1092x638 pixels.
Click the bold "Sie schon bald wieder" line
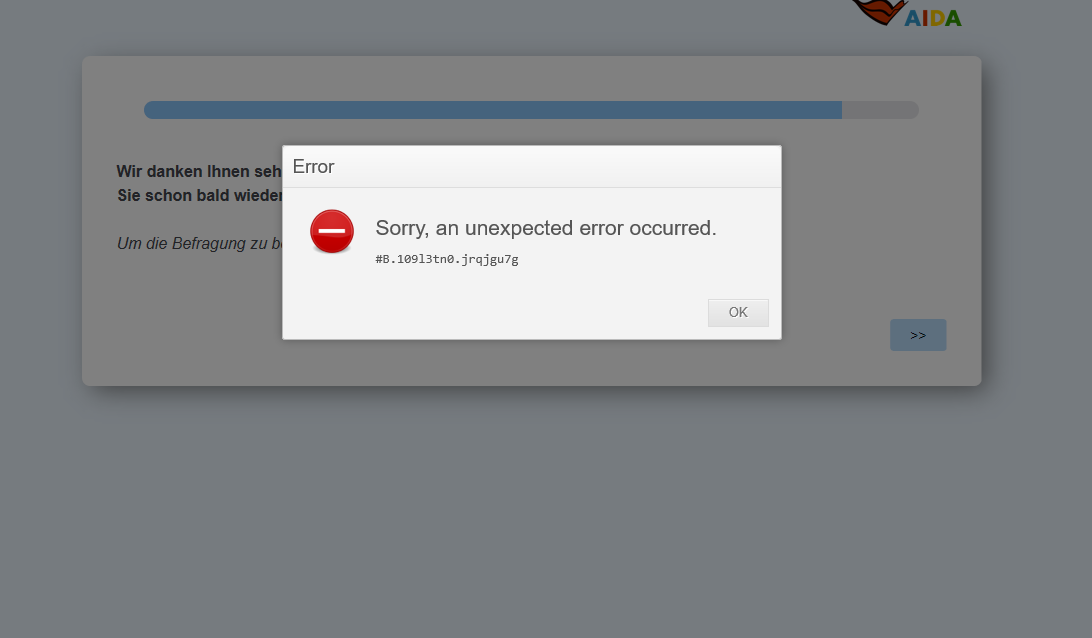200,196
